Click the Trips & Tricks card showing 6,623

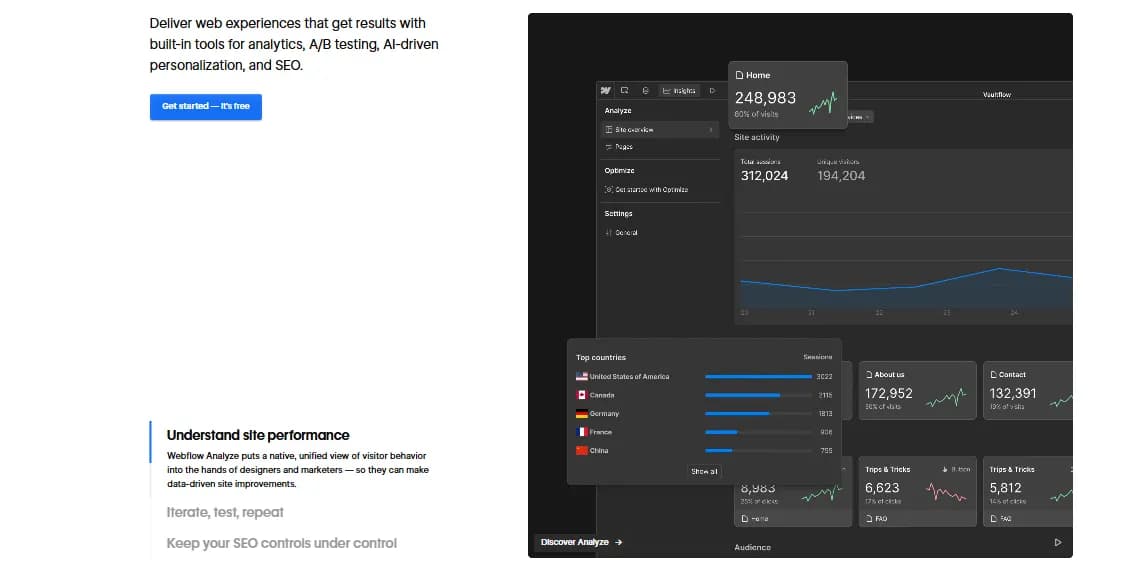(917, 491)
